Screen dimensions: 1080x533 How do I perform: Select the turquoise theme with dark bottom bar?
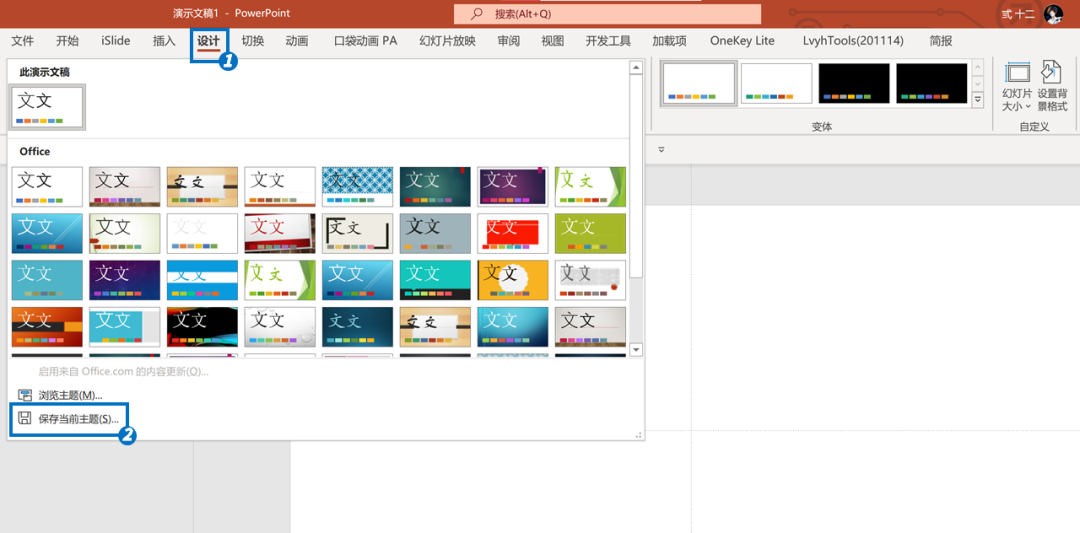pos(435,280)
